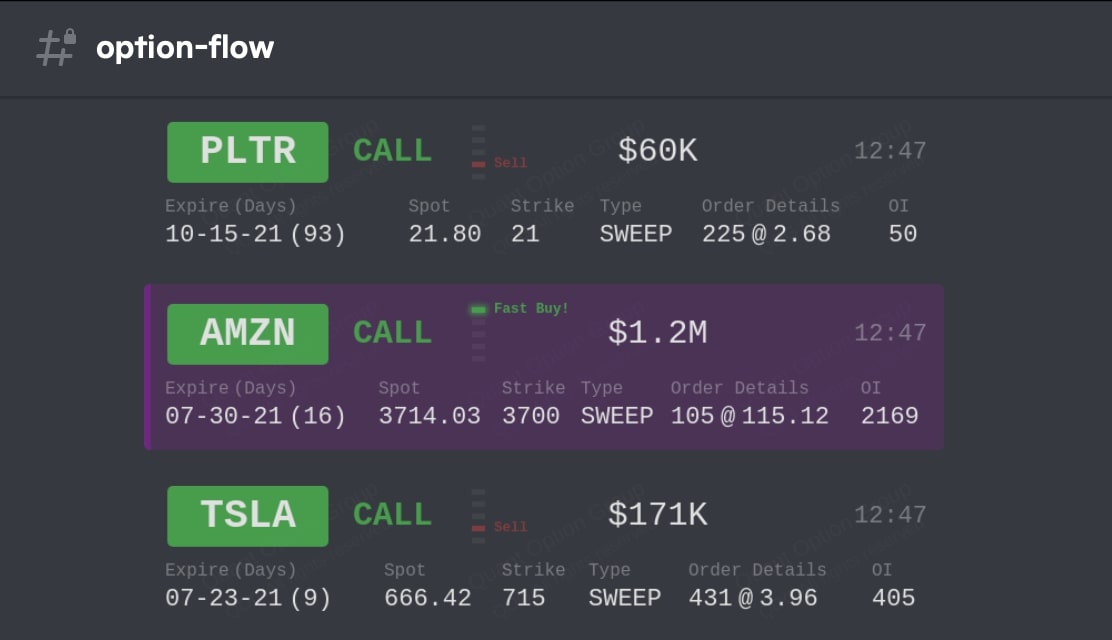
Task: Click the TSLA Sell signal meter
Action: tap(479, 516)
